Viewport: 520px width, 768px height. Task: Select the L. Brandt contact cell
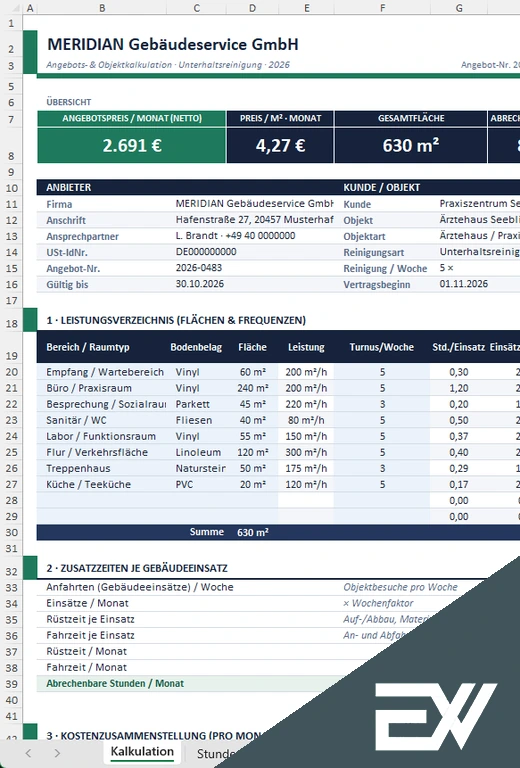[235, 236]
